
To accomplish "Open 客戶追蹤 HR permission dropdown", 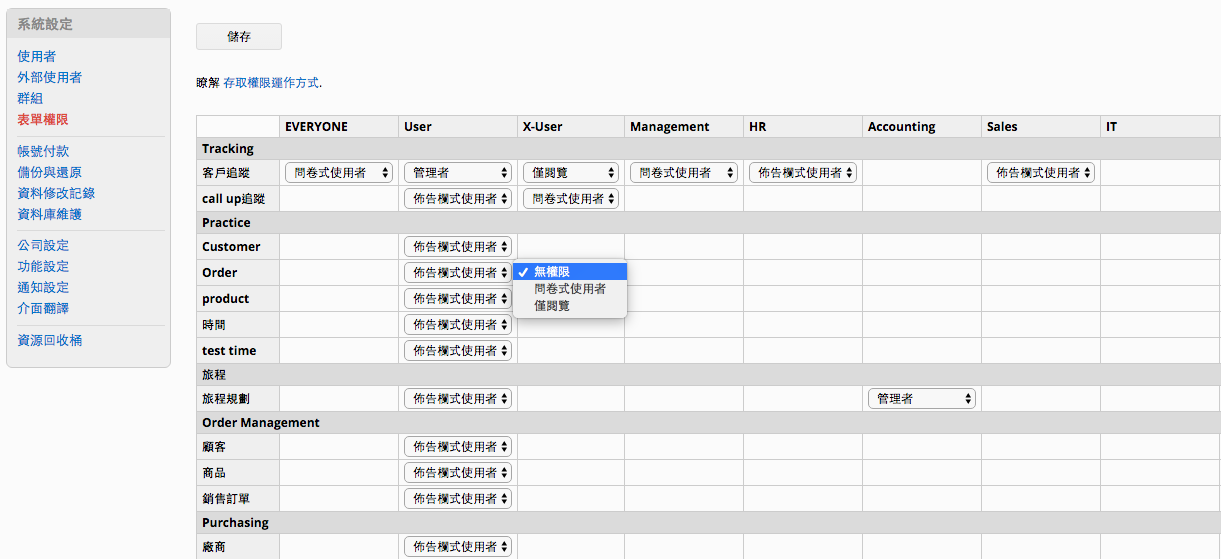I will pyautogui.click(x=803, y=173).
